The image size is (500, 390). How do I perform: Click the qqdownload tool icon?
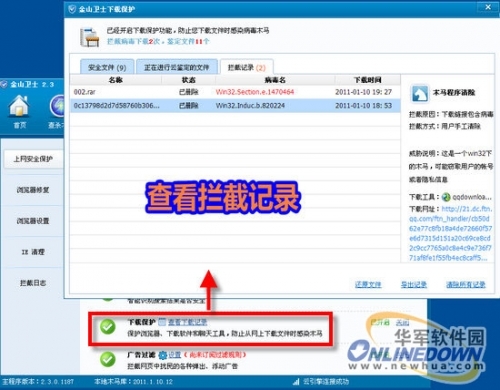tap(446, 197)
